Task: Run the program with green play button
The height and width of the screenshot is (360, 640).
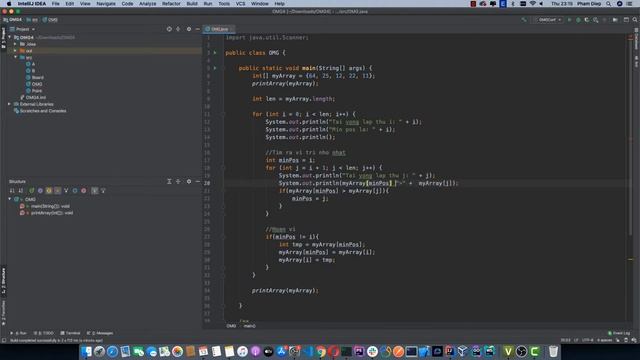Action: [x=569, y=20]
